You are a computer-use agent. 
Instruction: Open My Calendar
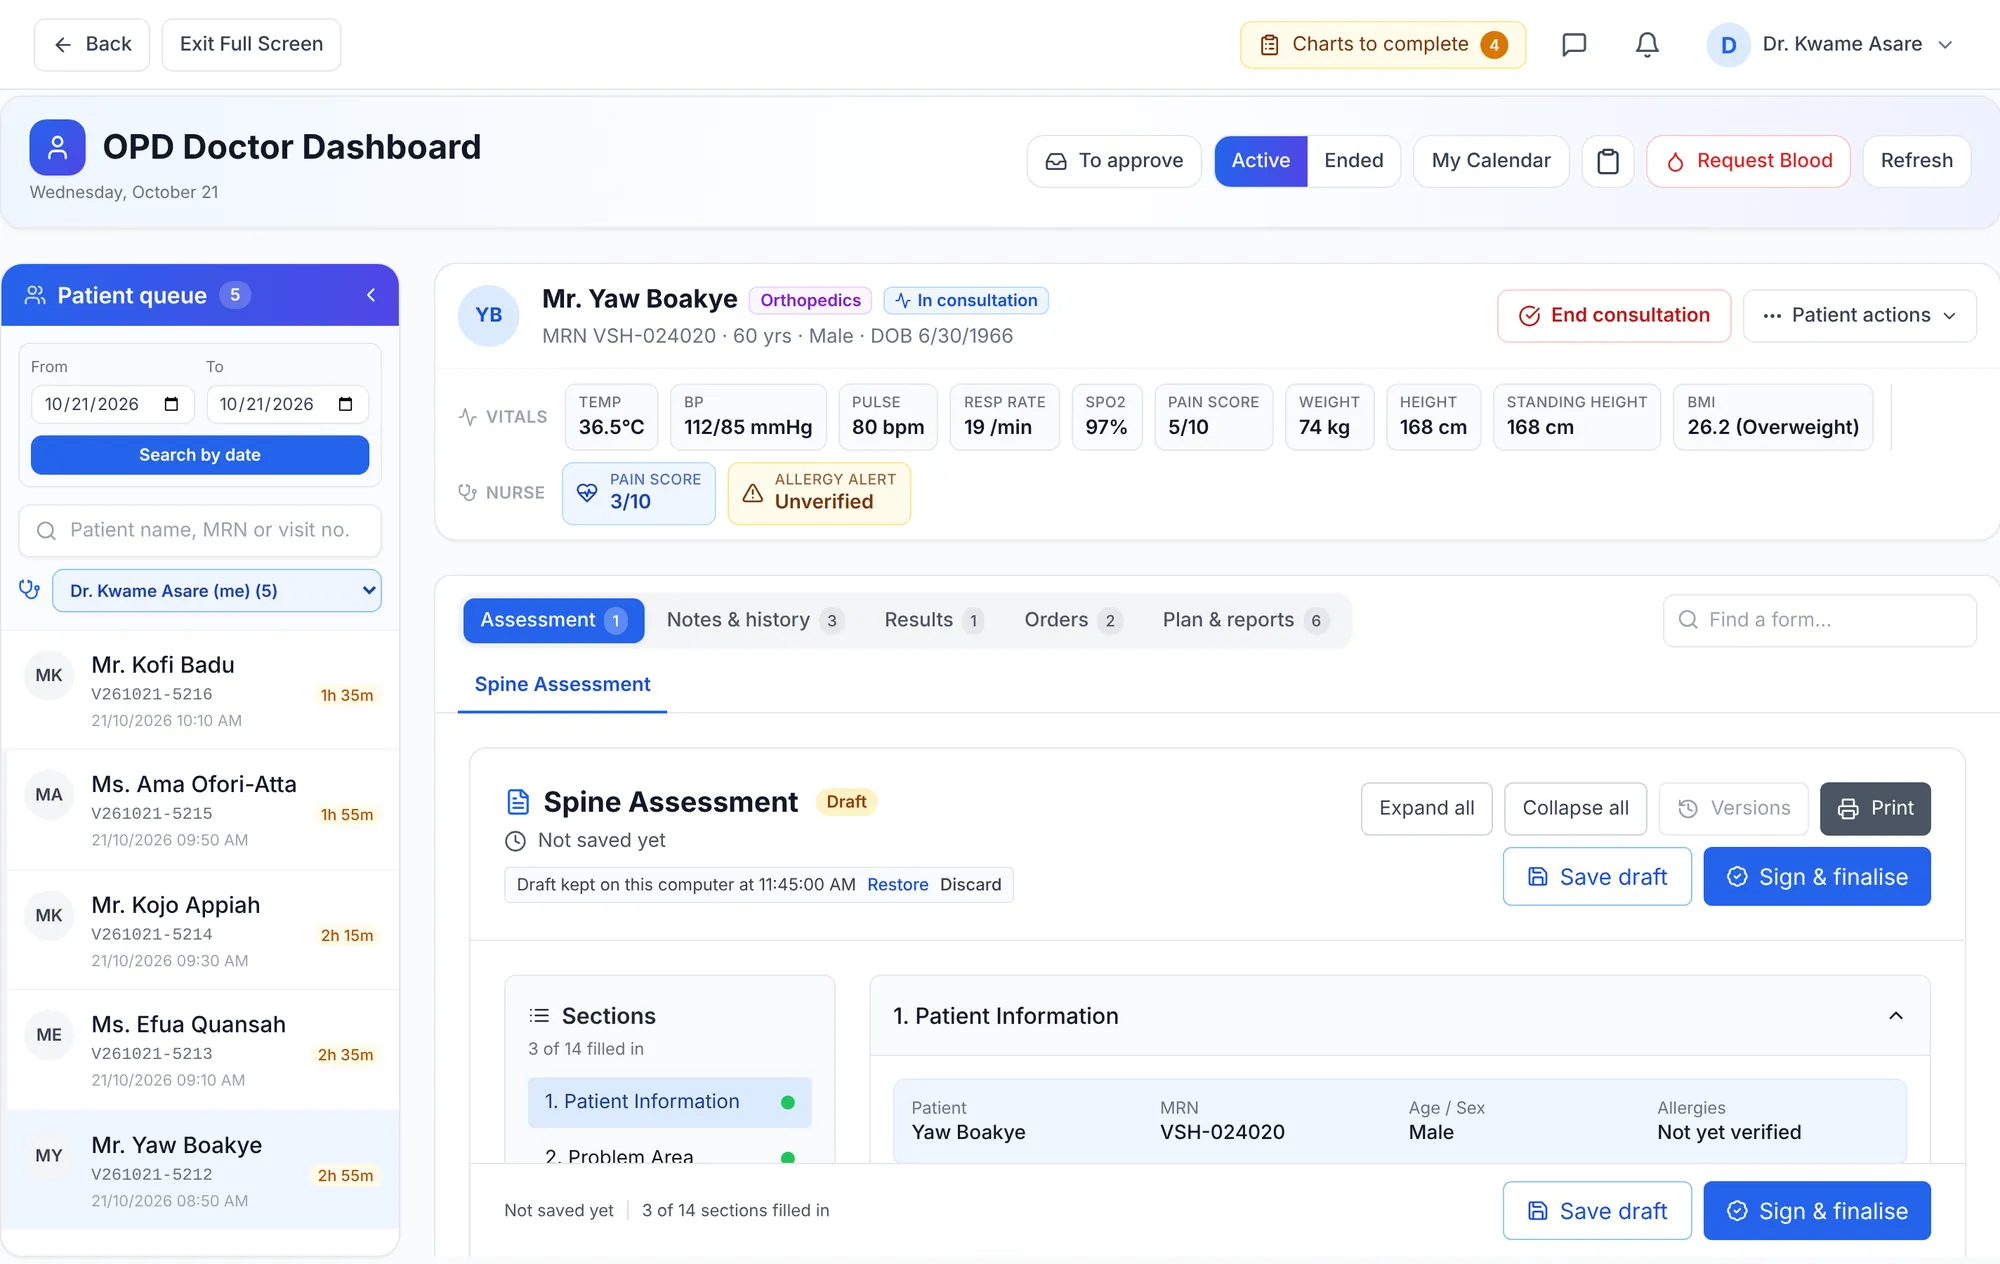1491,161
